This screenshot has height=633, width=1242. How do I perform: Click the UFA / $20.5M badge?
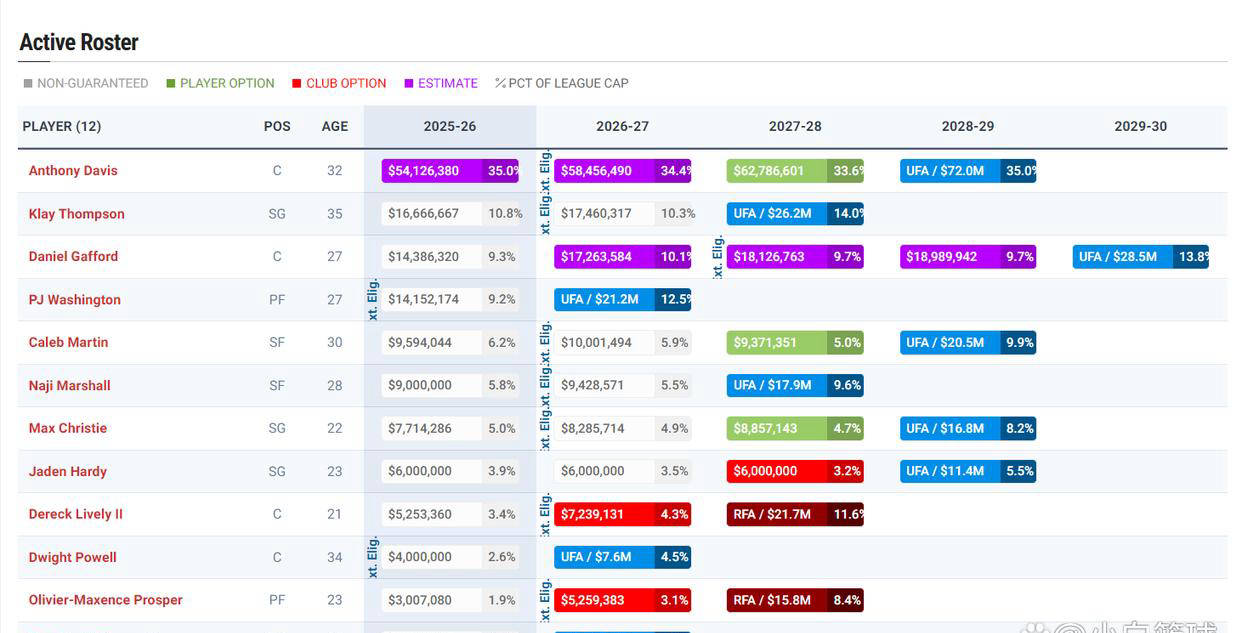[x=968, y=343]
